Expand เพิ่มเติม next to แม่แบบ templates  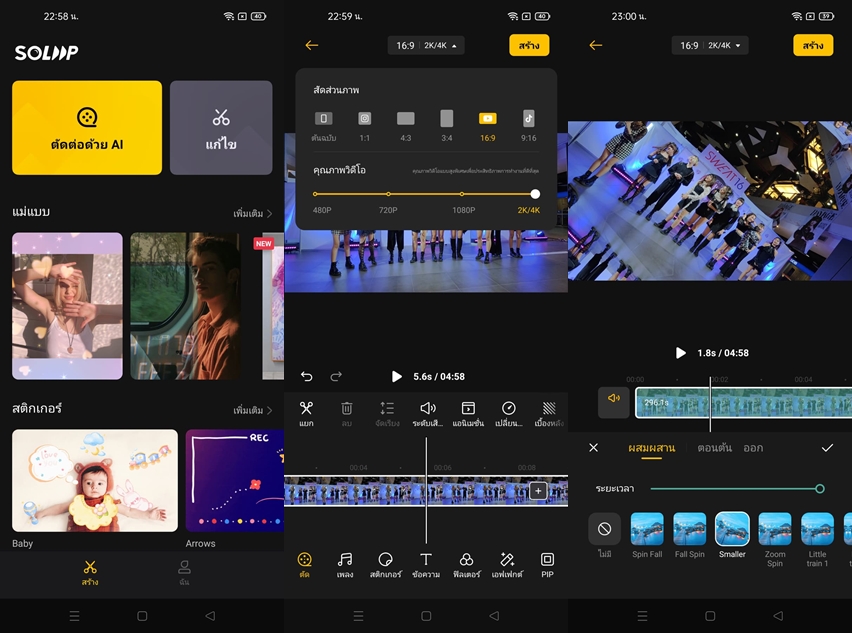click(x=252, y=213)
